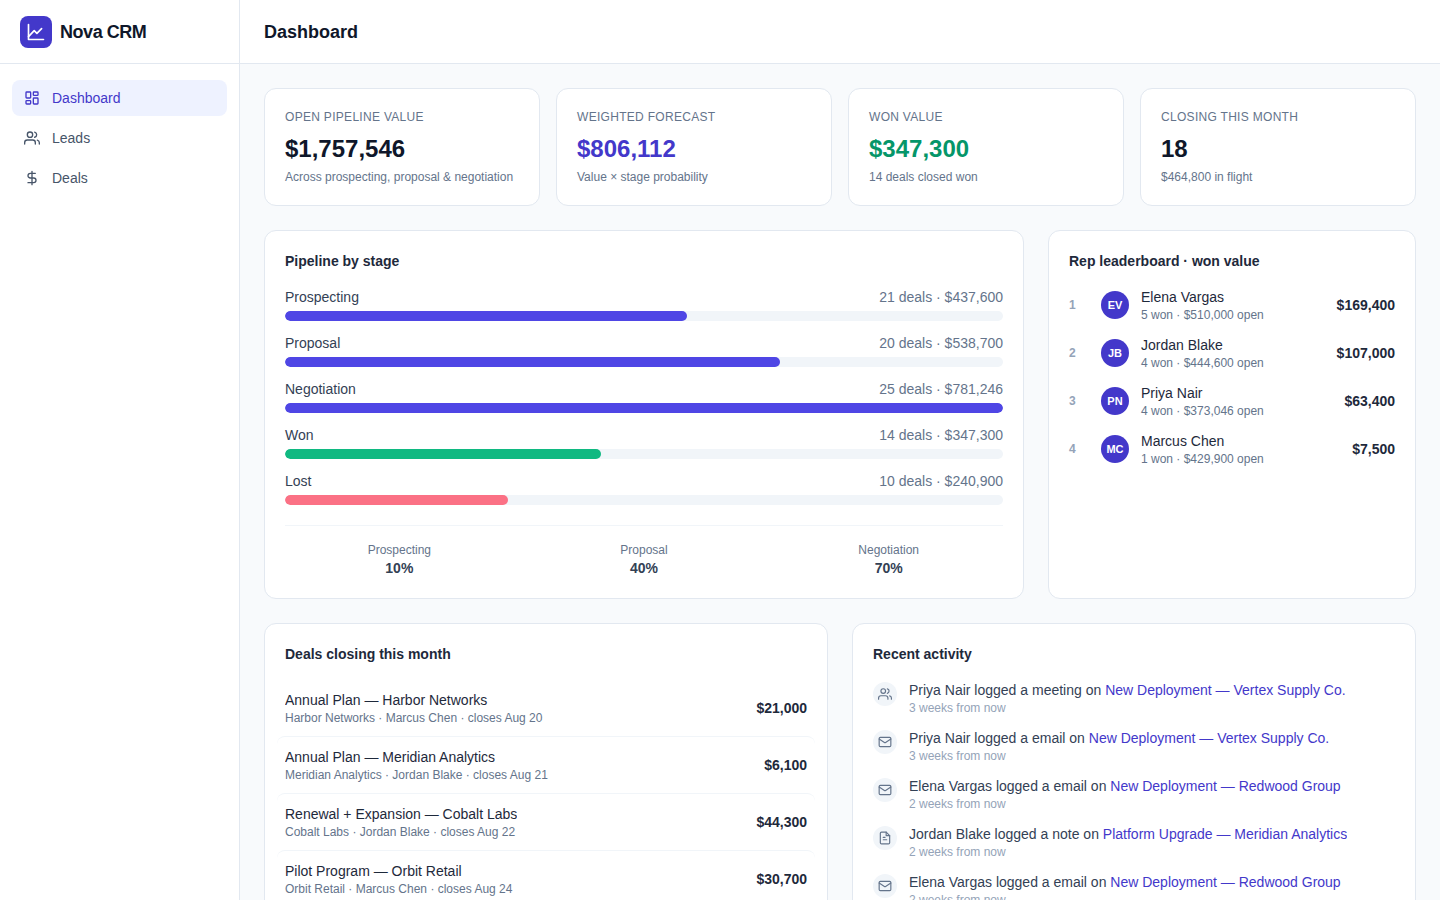This screenshot has height=900, width=1440.
Task: Click meeting icon beside Priya Nair meeting activity
Action: point(885,694)
